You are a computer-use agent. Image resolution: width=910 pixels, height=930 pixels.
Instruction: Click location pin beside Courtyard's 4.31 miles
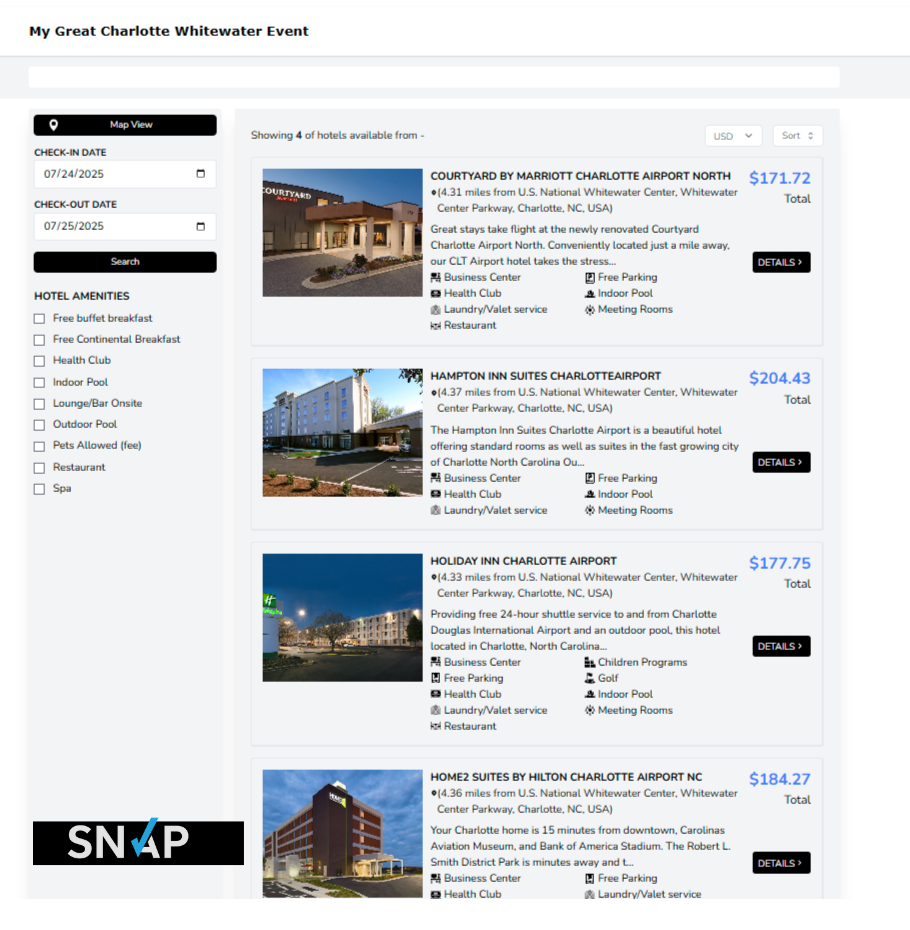pos(434,192)
